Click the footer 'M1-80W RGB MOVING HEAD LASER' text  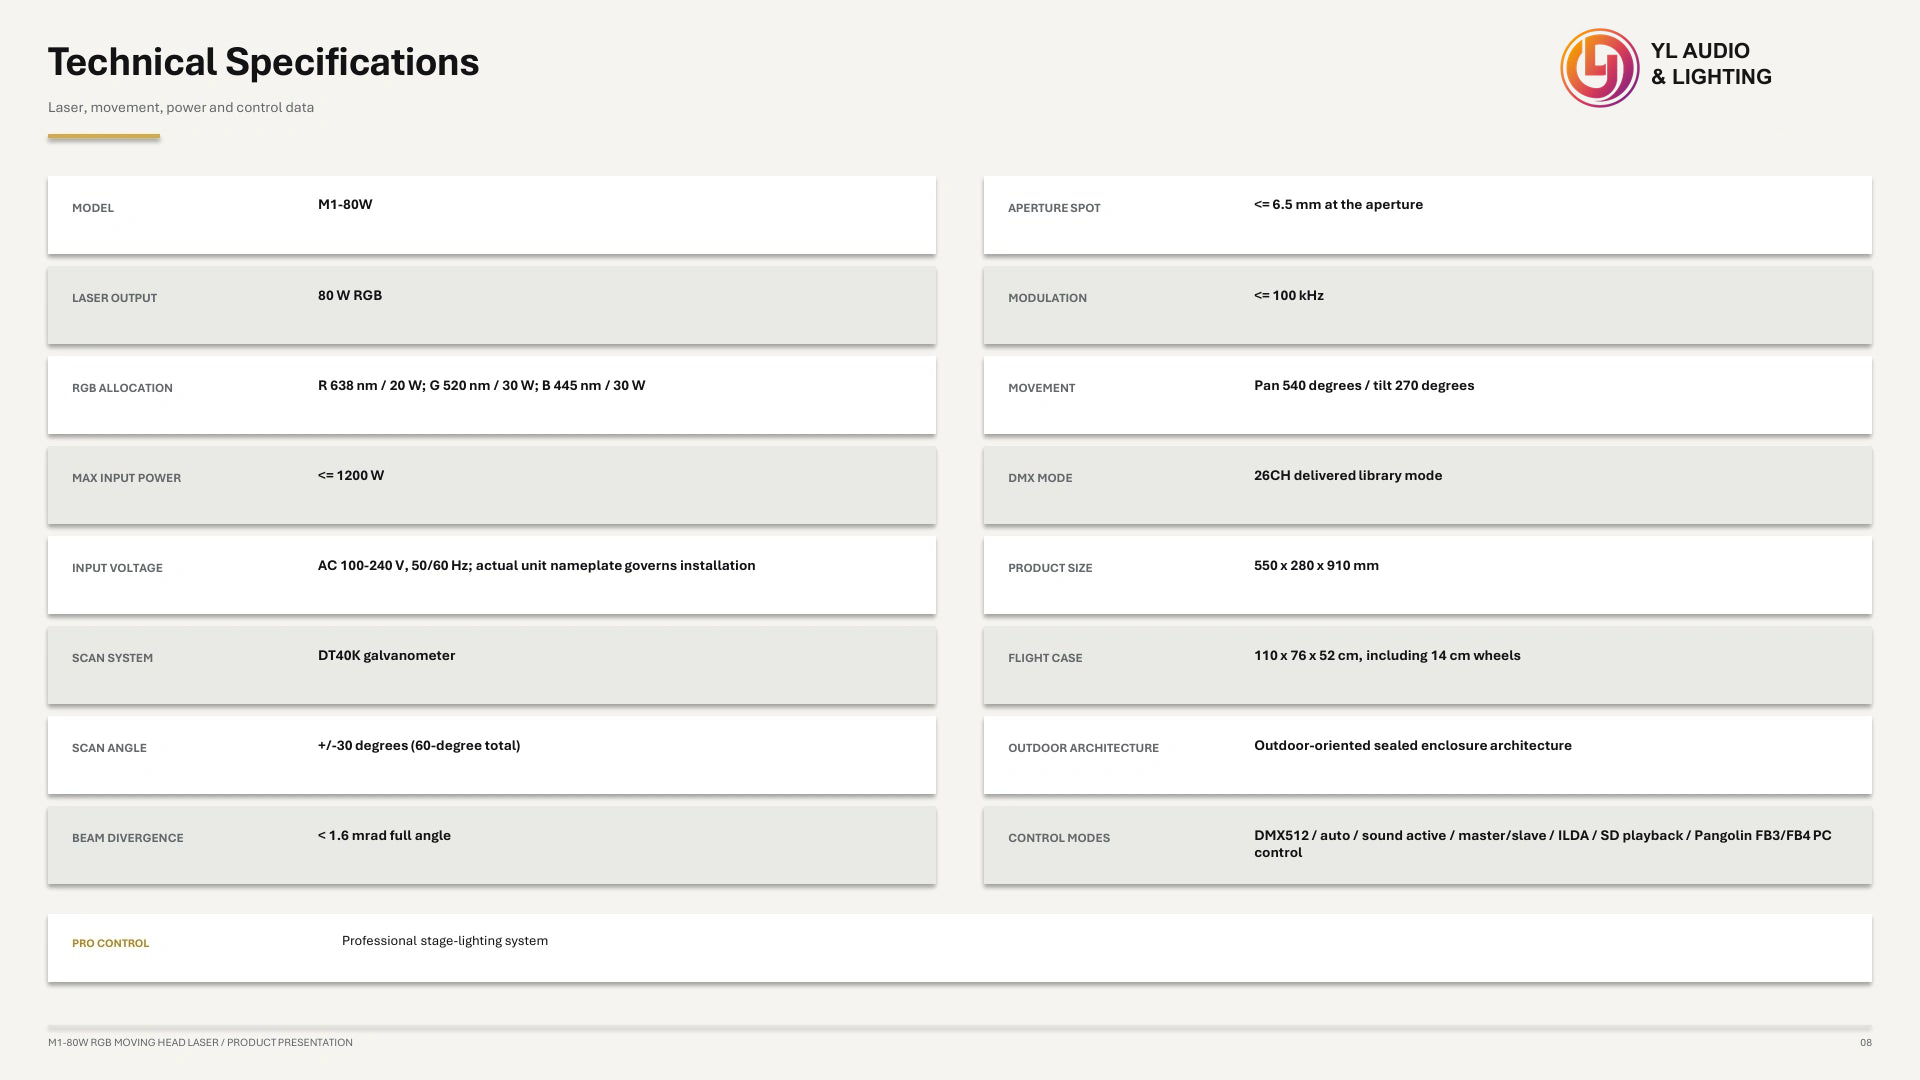[133, 1042]
